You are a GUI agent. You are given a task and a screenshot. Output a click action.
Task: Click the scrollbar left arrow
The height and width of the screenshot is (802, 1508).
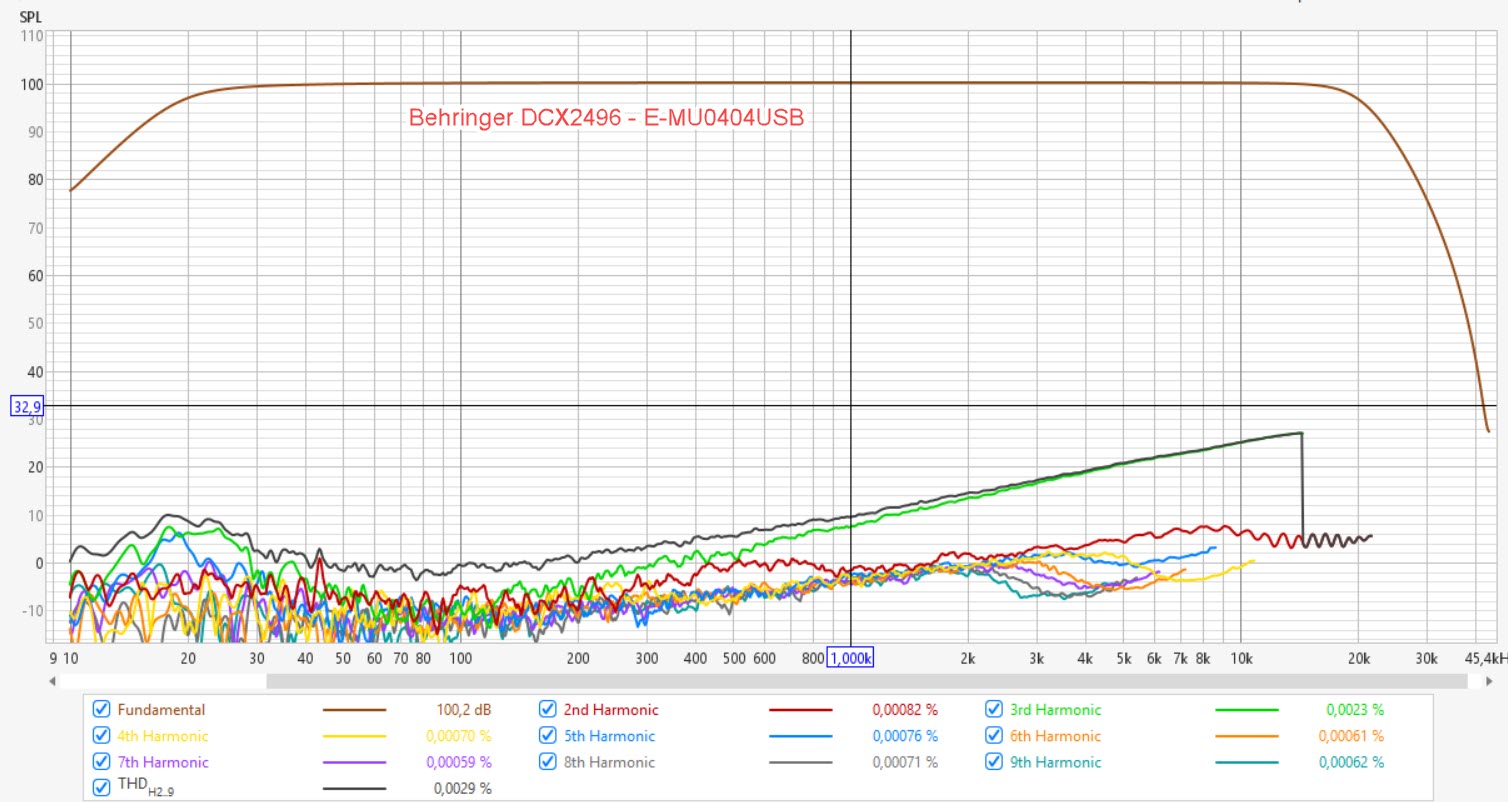(x=53, y=681)
